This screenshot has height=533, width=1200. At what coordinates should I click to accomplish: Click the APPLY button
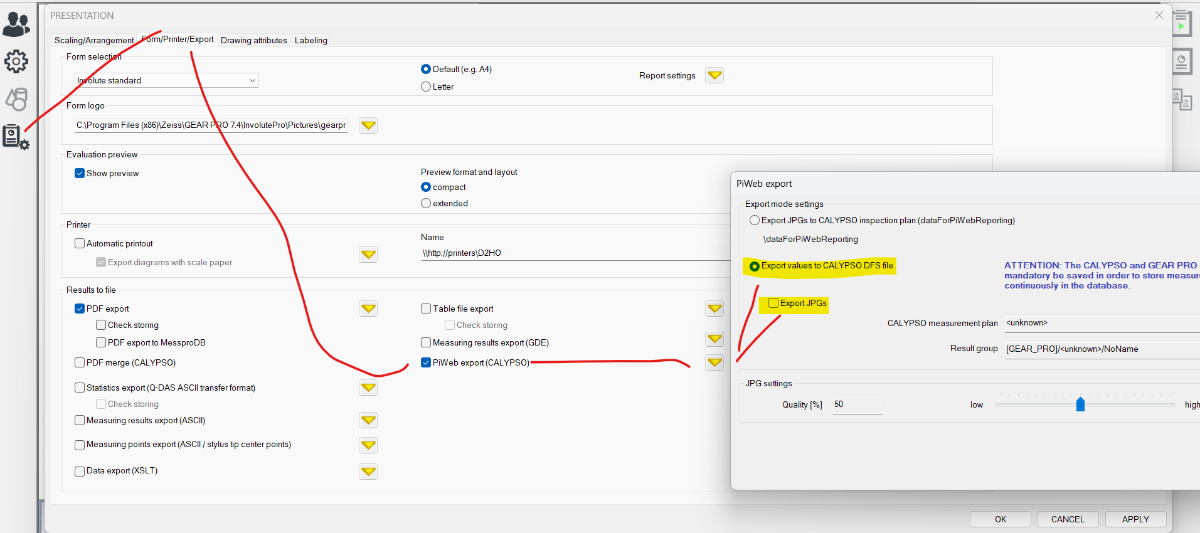coord(1135,519)
